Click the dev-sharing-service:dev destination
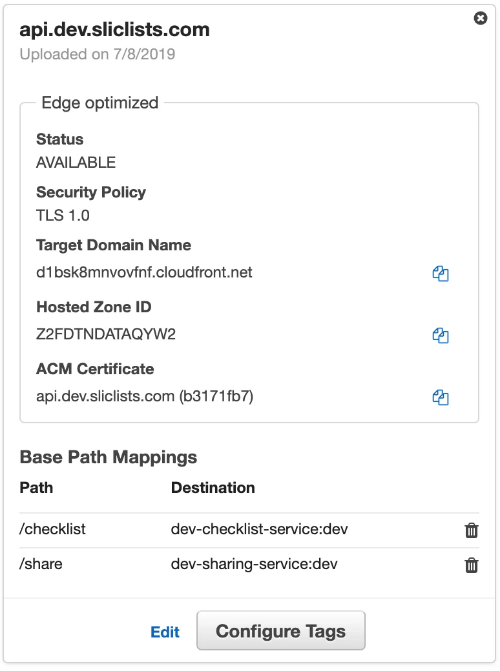 [254, 564]
